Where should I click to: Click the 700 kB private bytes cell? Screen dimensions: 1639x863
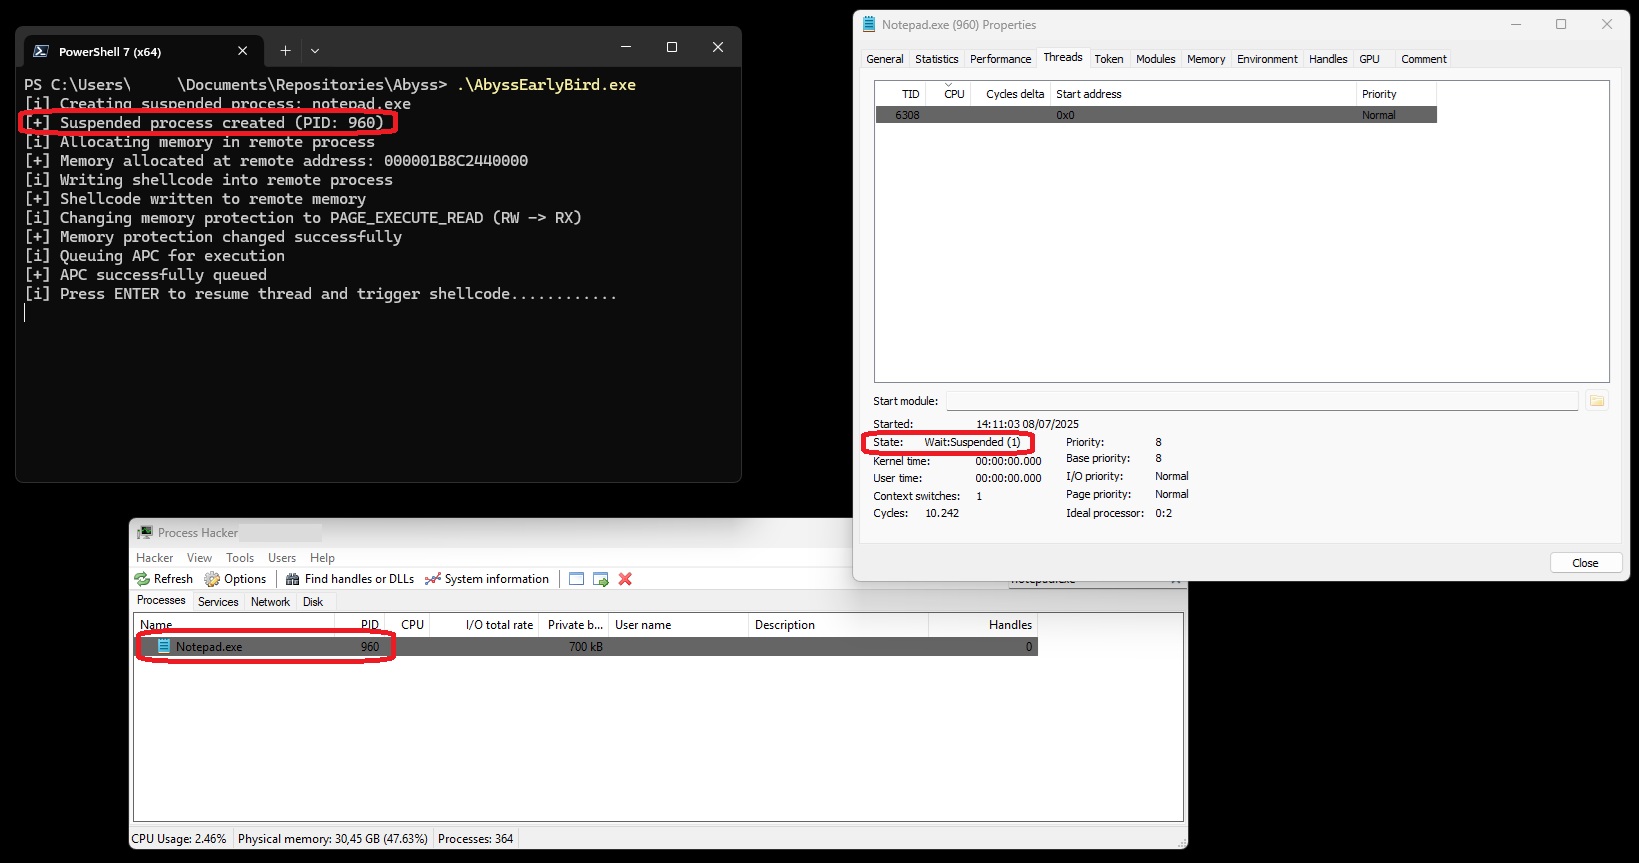(x=585, y=647)
